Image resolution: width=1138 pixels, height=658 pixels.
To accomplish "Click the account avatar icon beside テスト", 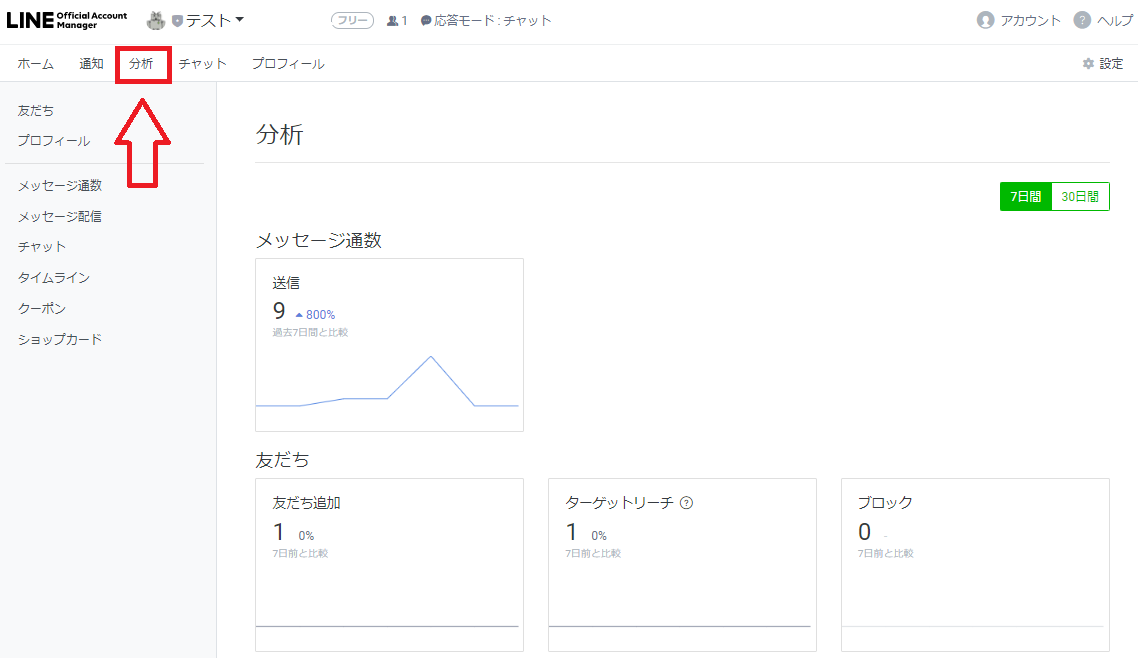I will click(x=156, y=20).
